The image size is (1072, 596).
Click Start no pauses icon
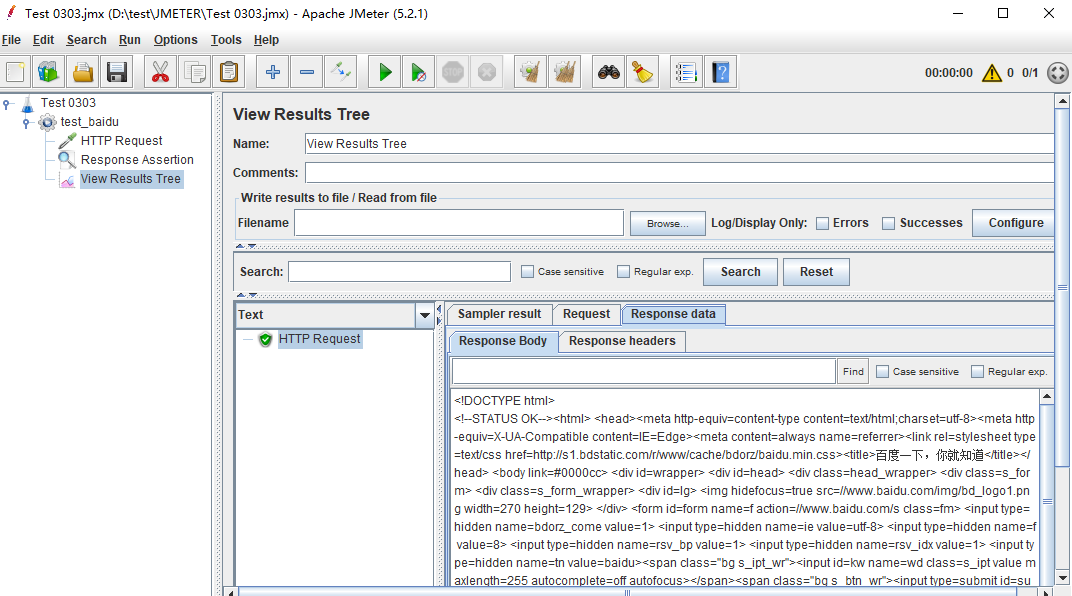418,72
